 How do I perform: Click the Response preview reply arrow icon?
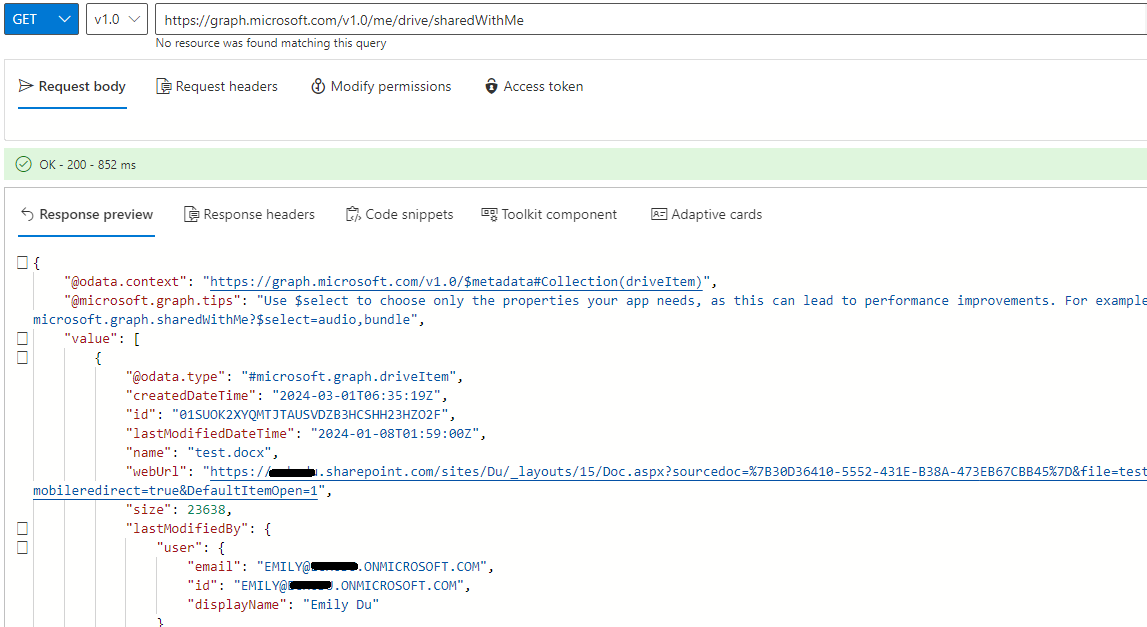pos(27,214)
